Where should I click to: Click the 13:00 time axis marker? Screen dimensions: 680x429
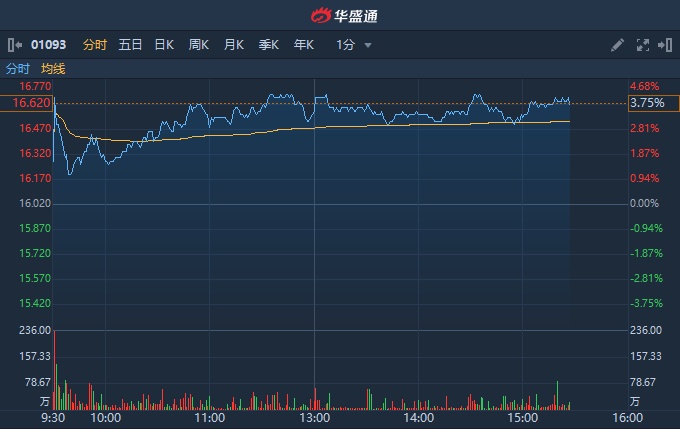coord(314,417)
